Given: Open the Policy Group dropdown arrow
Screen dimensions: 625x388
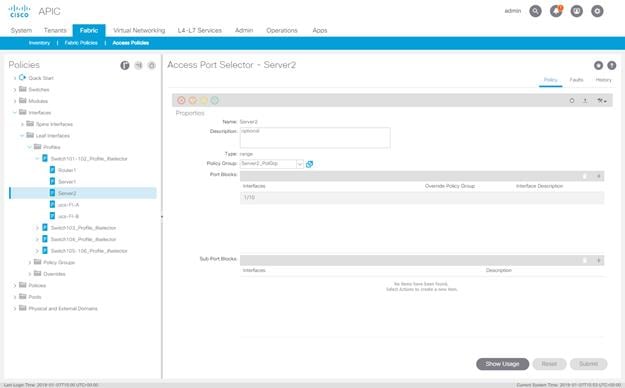Looking at the screenshot, I should click(300, 164).
